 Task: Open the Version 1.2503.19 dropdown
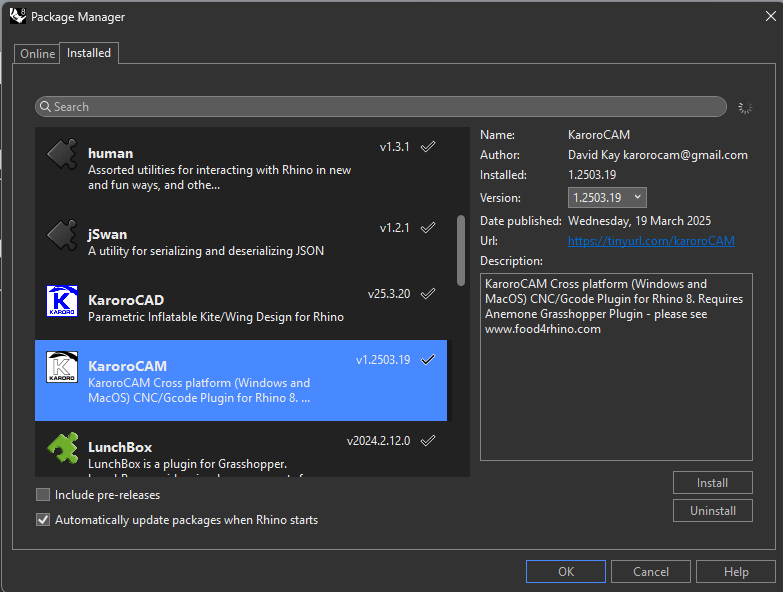click(x=607, y=198)
